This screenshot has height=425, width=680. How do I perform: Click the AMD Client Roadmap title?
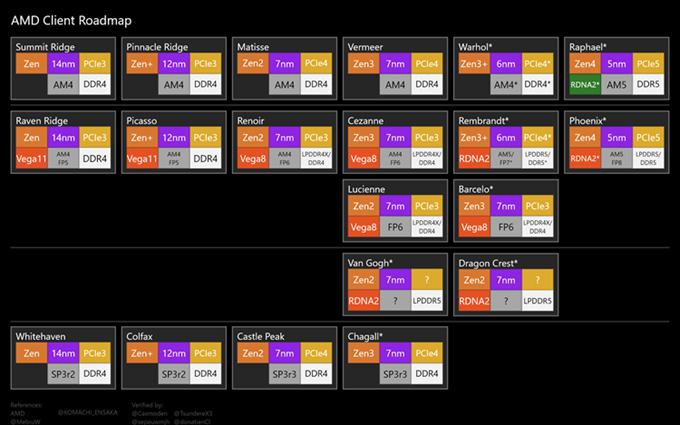point(71,20)
